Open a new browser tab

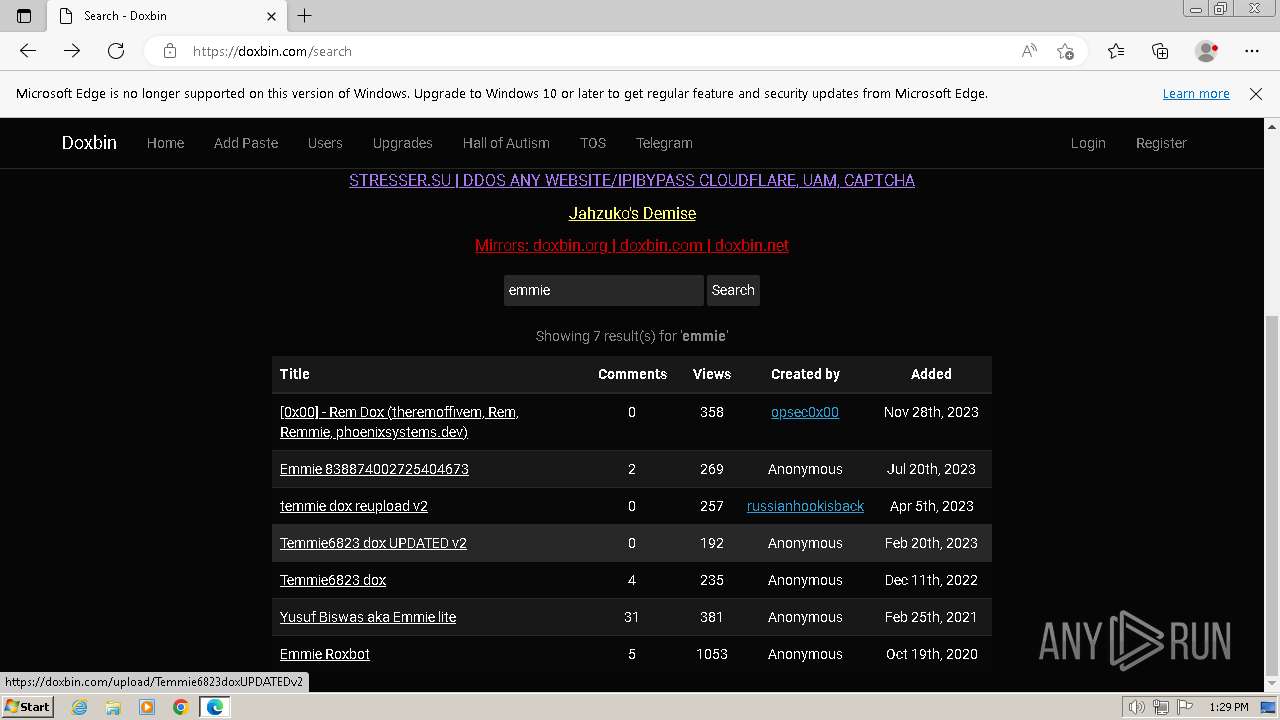click(305, 16)
